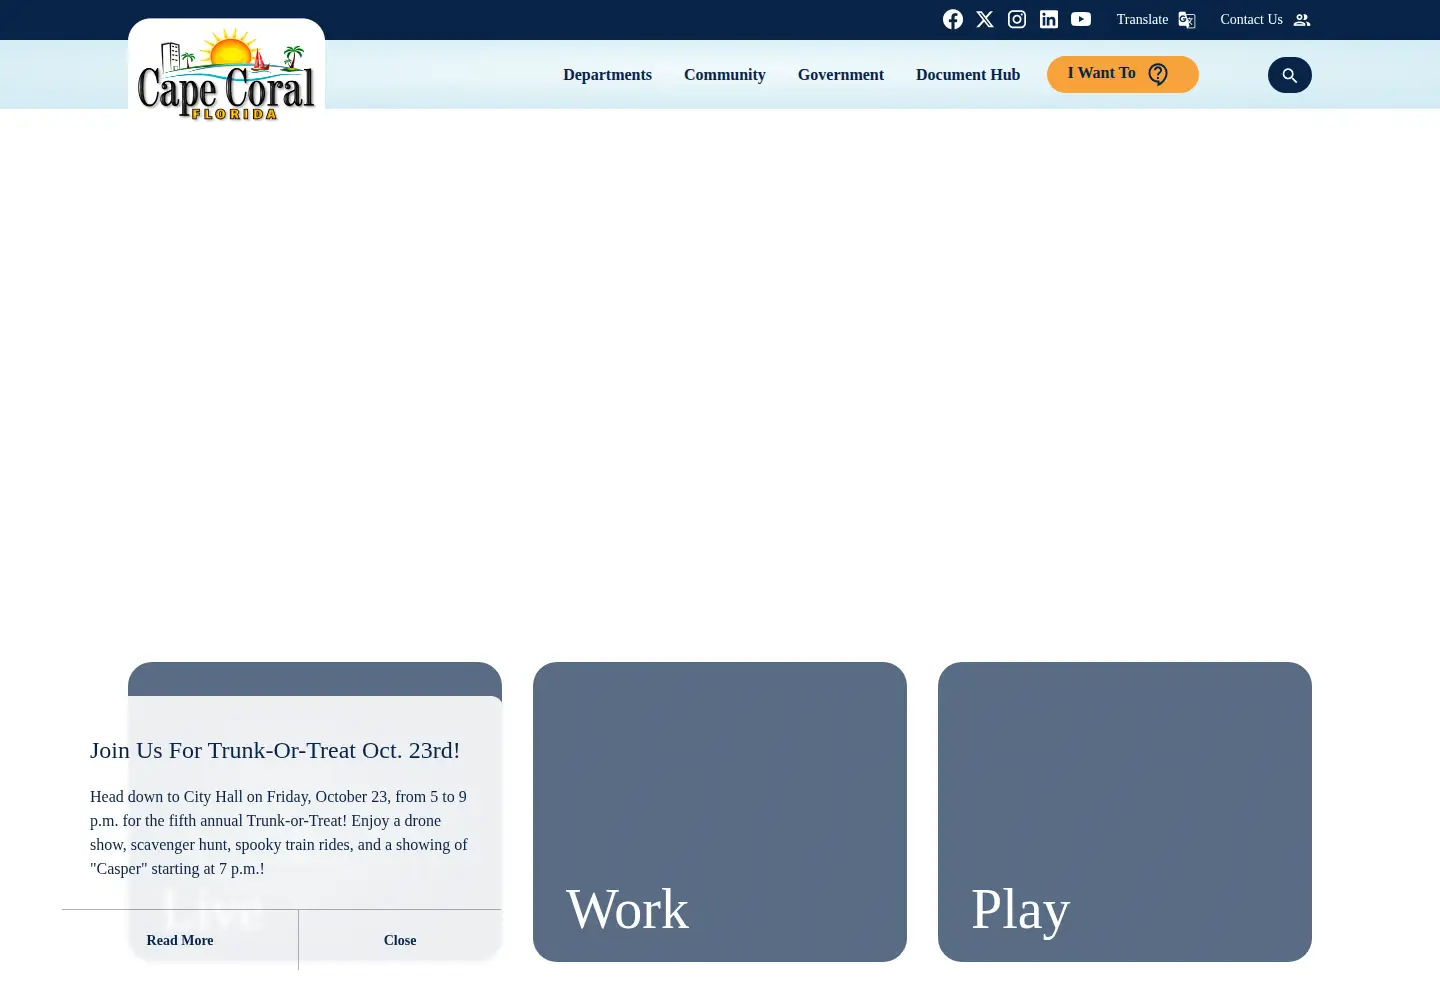Click the magnifier search button
Image resolution: width=1440 pixels, height=1000 pixels.
(x=1290, y=75)
